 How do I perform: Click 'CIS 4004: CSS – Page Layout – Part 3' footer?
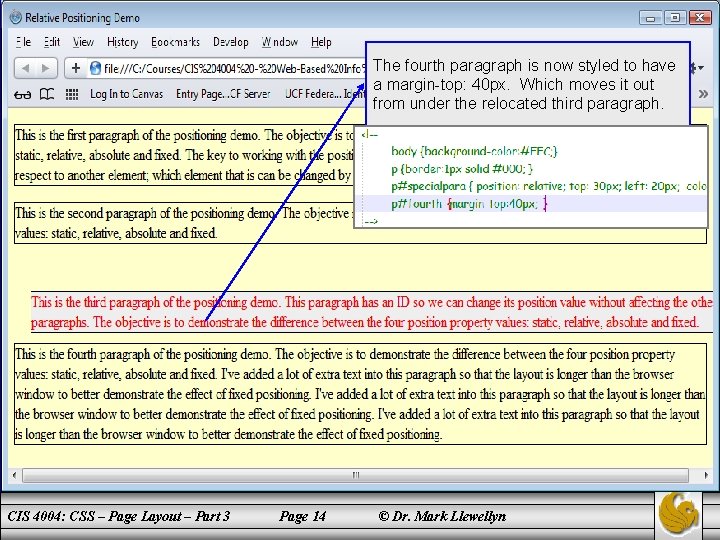tap(118, 516)
